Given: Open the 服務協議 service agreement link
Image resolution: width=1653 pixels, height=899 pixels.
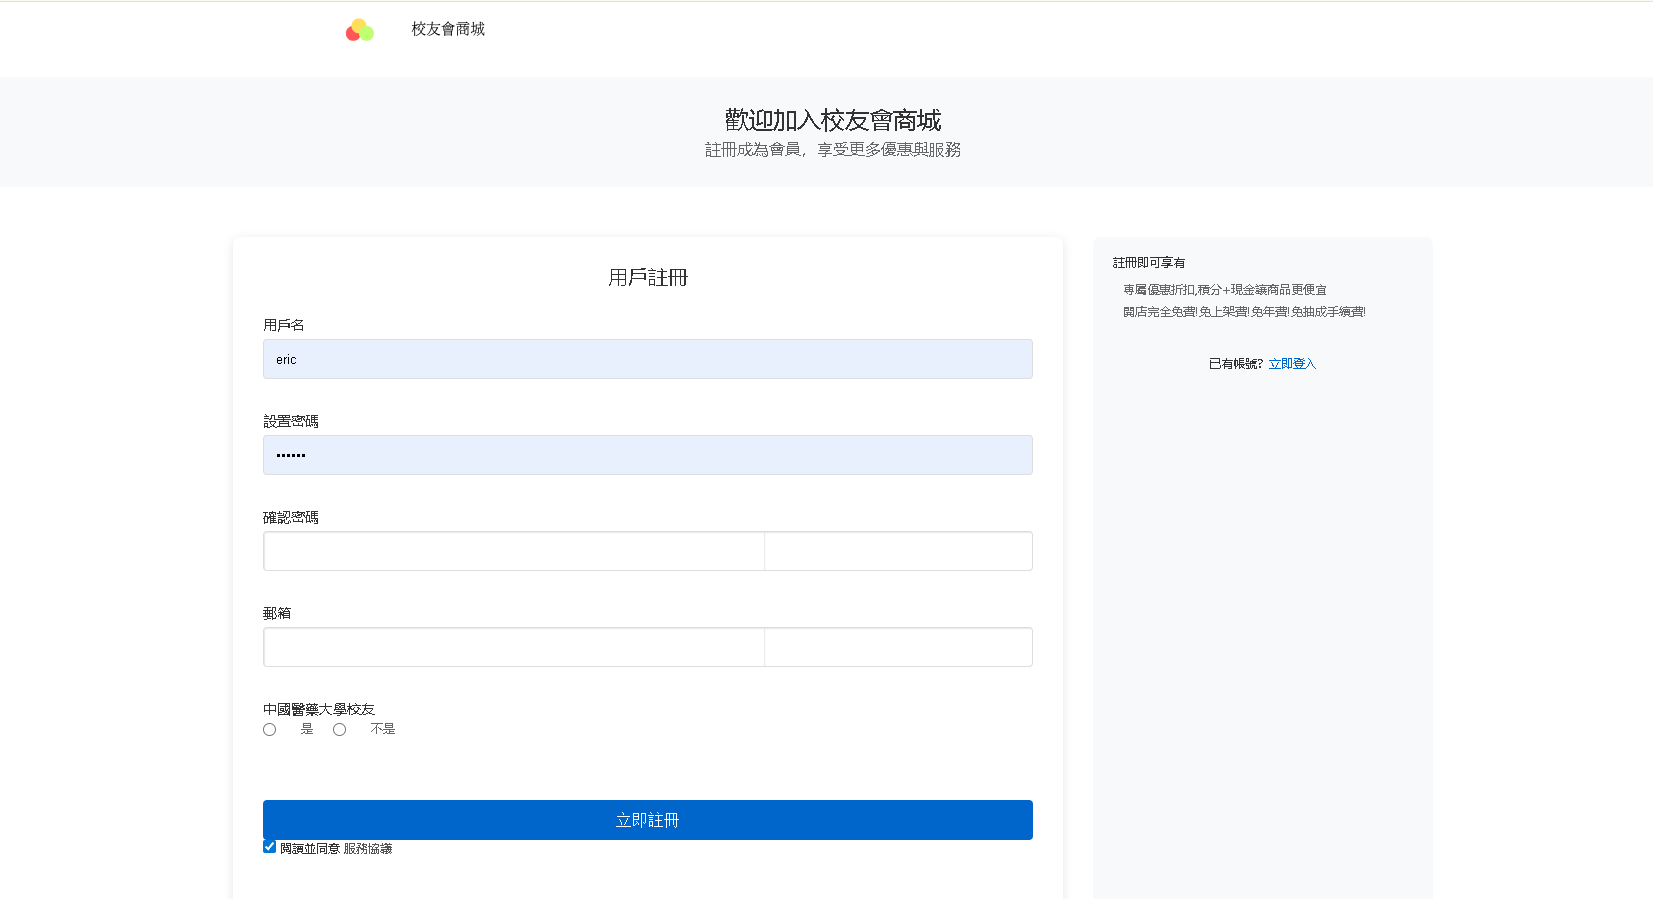Looking at the screenshot, I should click(x=368, y=849).
